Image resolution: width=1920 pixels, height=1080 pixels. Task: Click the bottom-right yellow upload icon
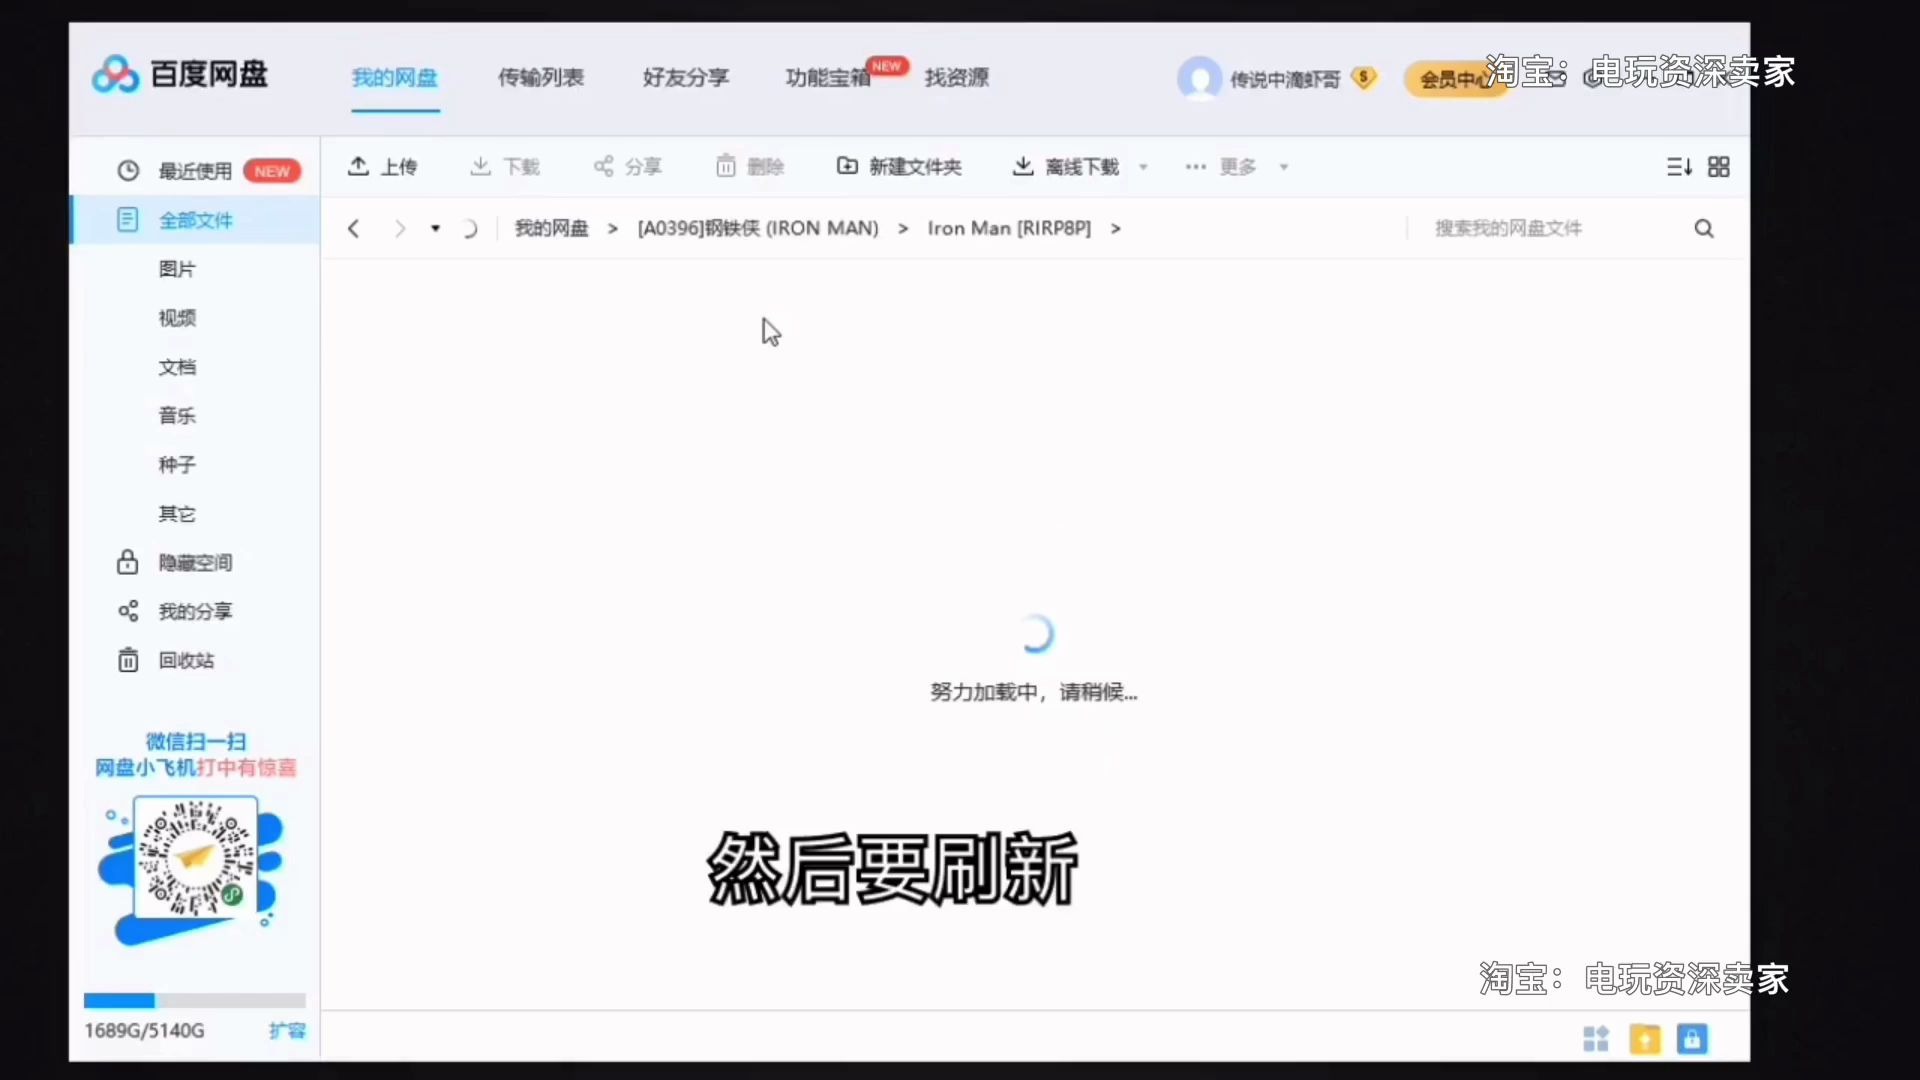[x=1644, y=1039]
